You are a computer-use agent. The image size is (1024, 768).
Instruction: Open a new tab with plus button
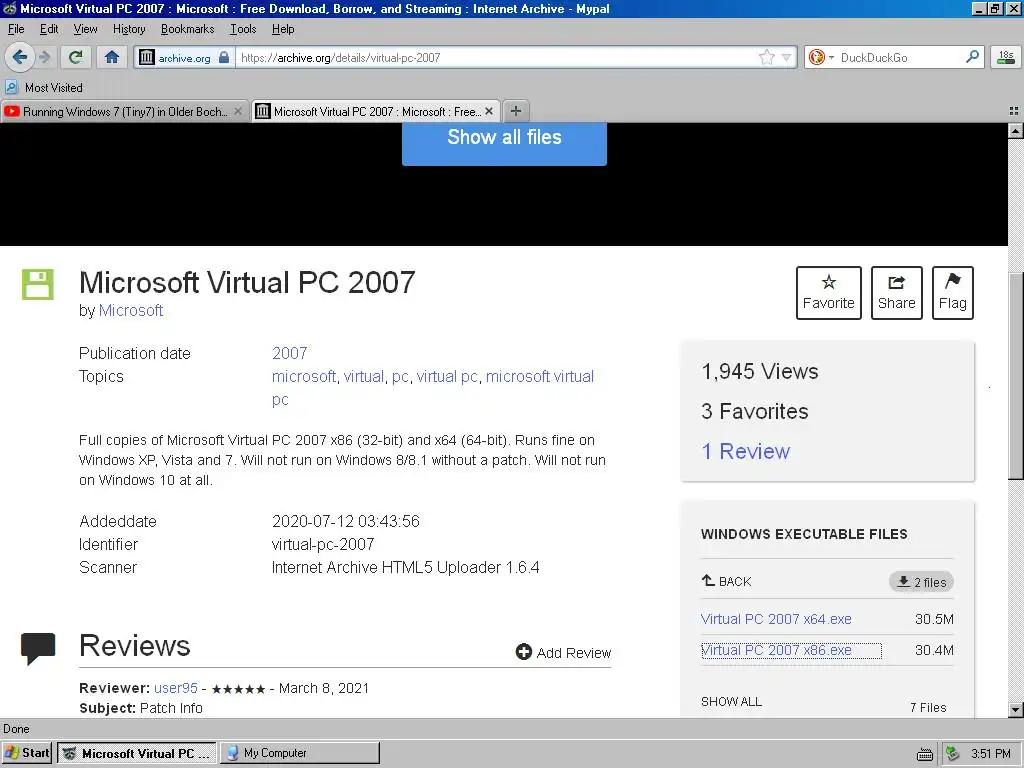click(515, 111)
